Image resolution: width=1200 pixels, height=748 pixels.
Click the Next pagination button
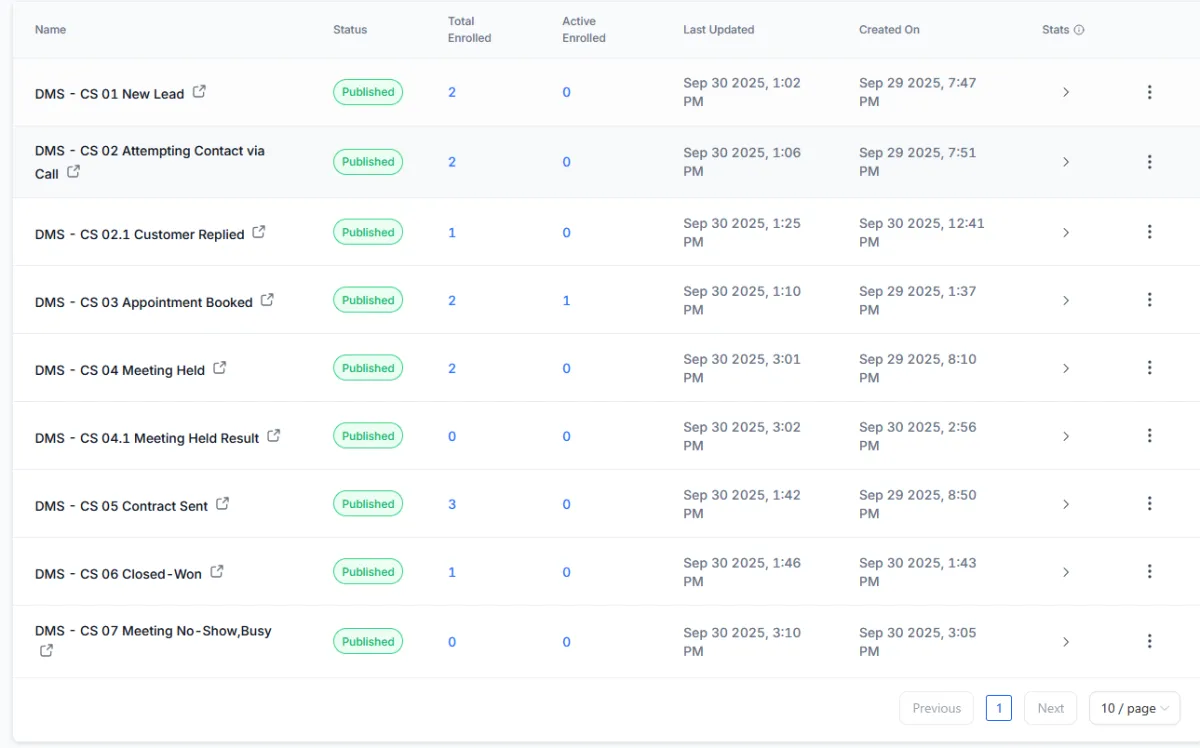1050,708
